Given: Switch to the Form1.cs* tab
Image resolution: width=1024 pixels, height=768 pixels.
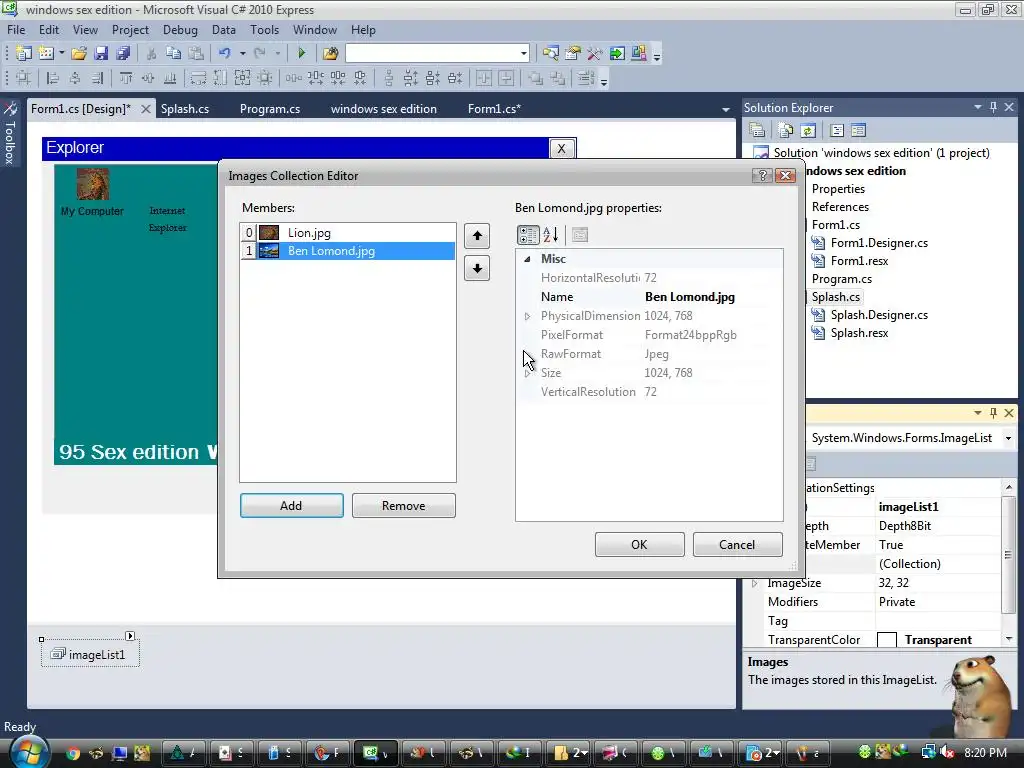Looking at the screenshot, I should (x=494, y=109).
